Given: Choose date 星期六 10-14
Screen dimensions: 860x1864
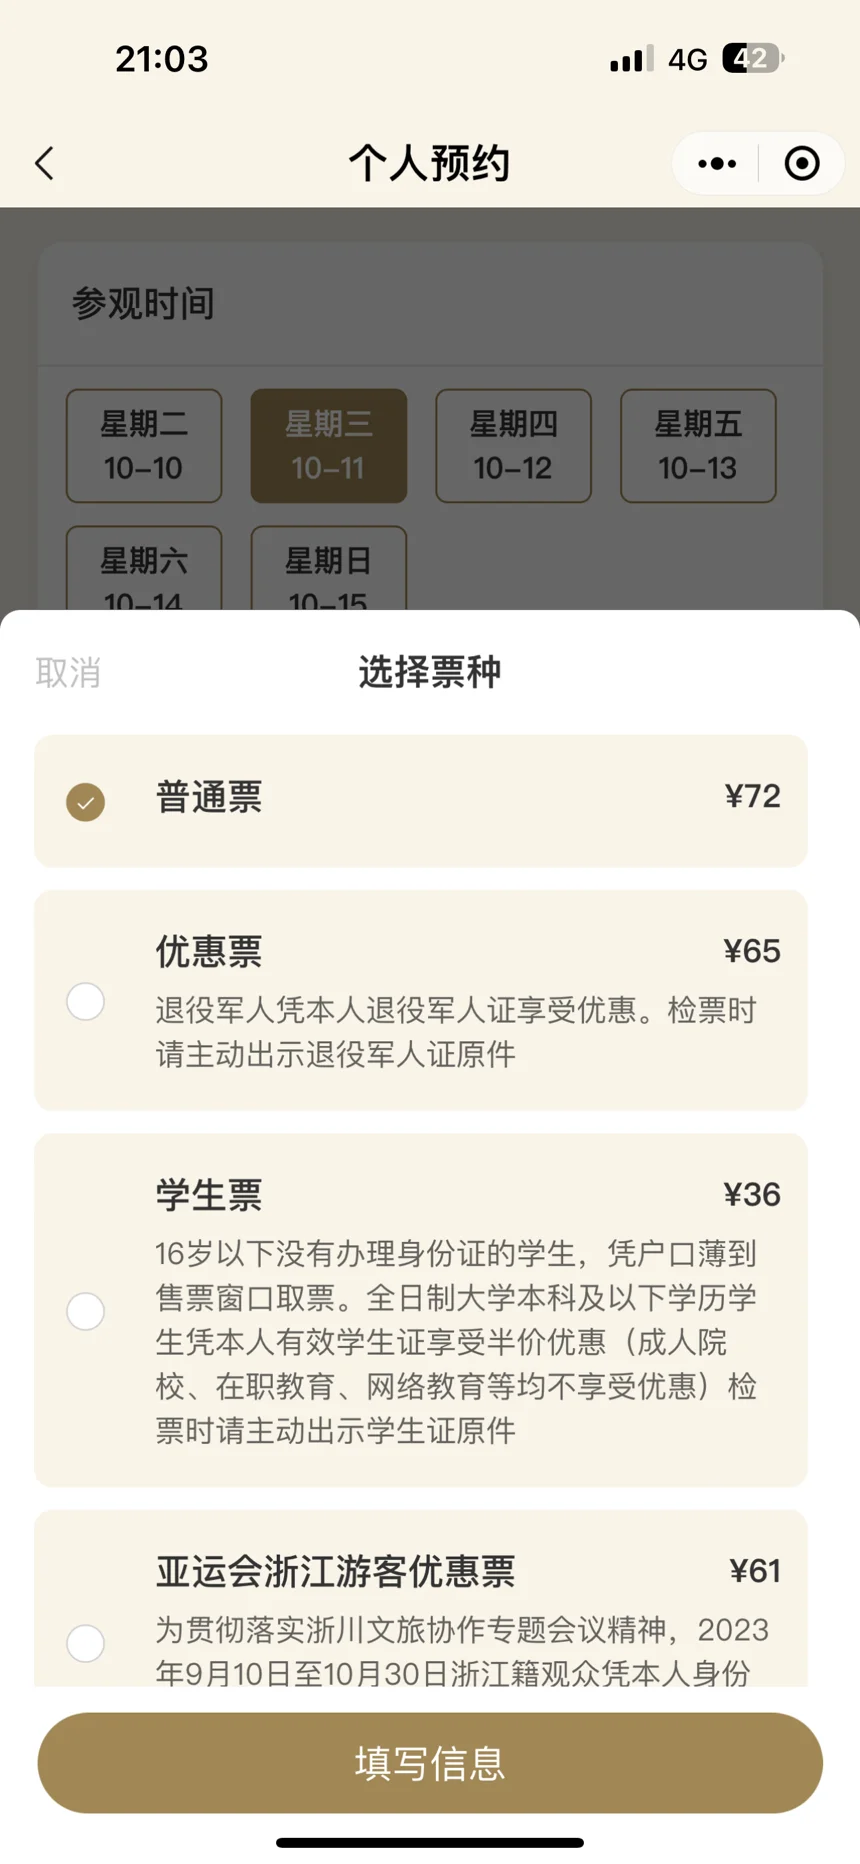Looking at the screenshot, I should click(x=144, y=568).
